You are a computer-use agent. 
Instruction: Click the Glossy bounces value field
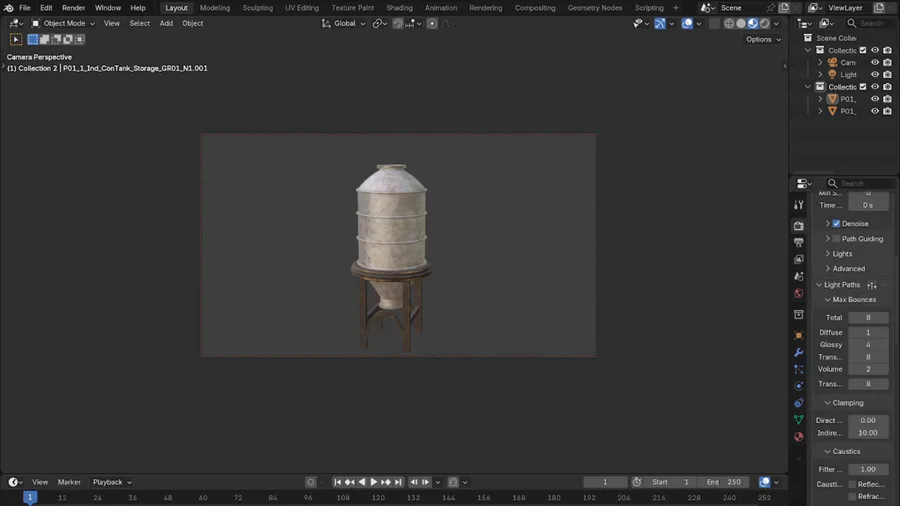[x=868, y=345]
